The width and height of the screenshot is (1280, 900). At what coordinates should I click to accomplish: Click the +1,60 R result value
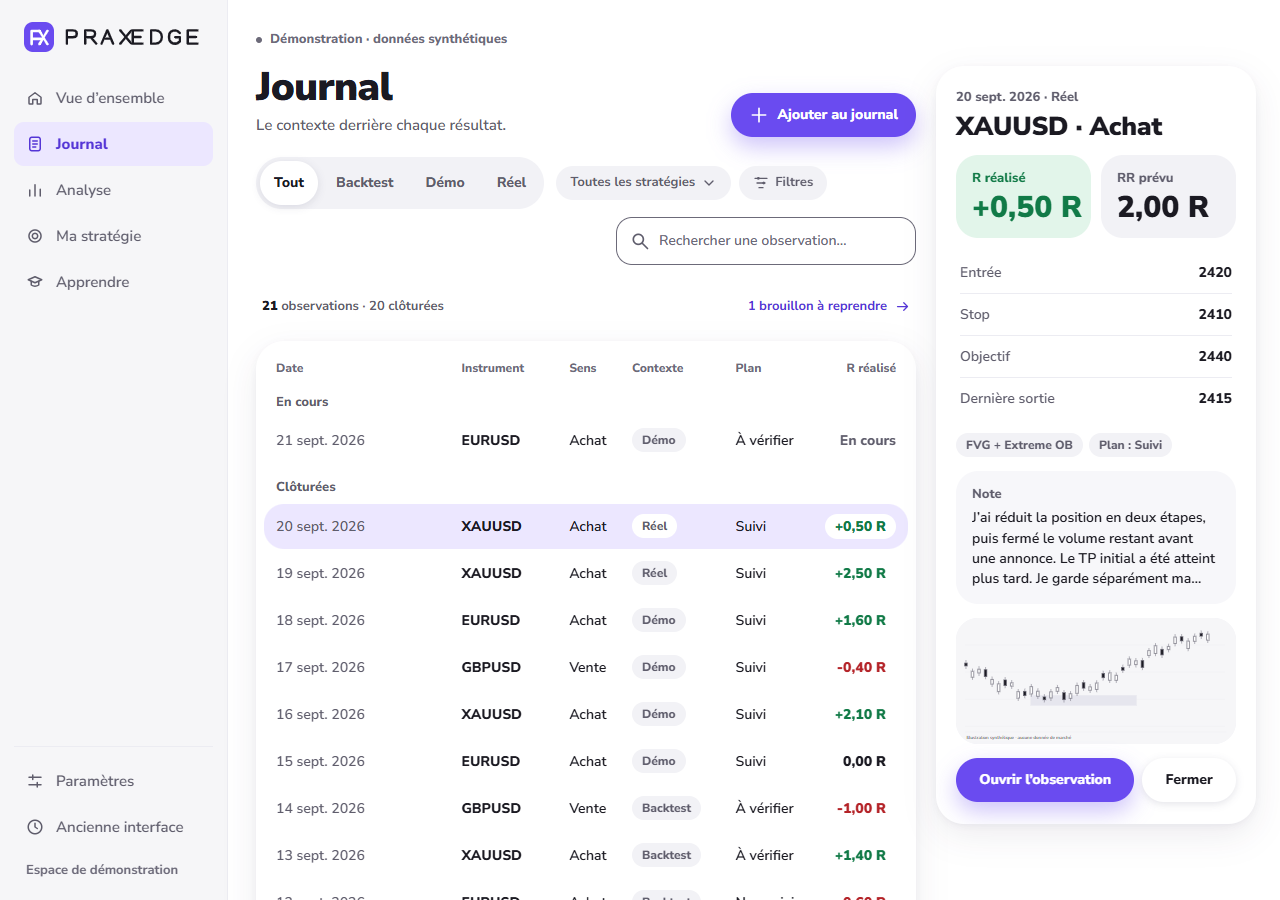coord(860,620)
